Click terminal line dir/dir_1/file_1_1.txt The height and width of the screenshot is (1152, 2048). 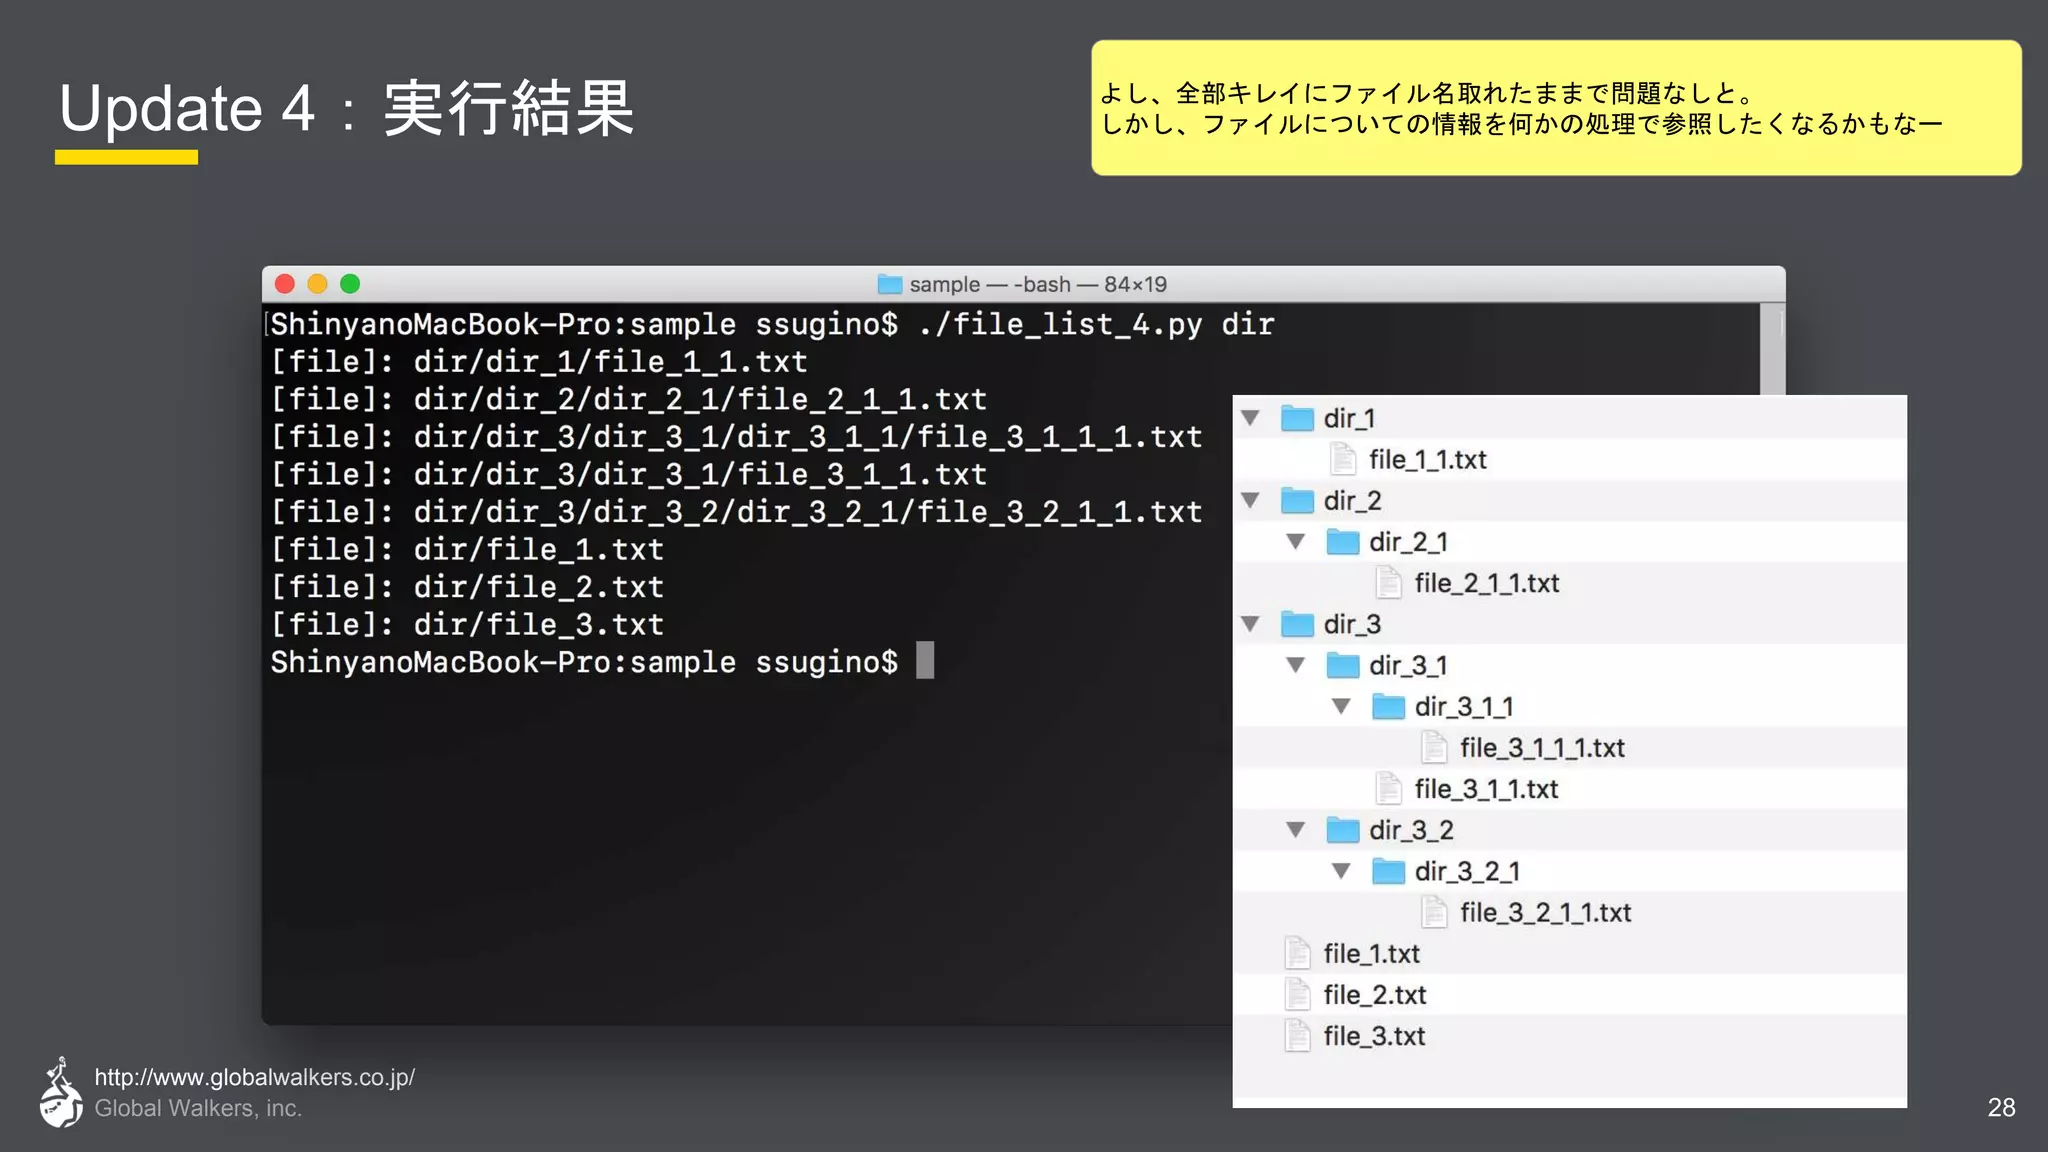[x=540, y=361]
